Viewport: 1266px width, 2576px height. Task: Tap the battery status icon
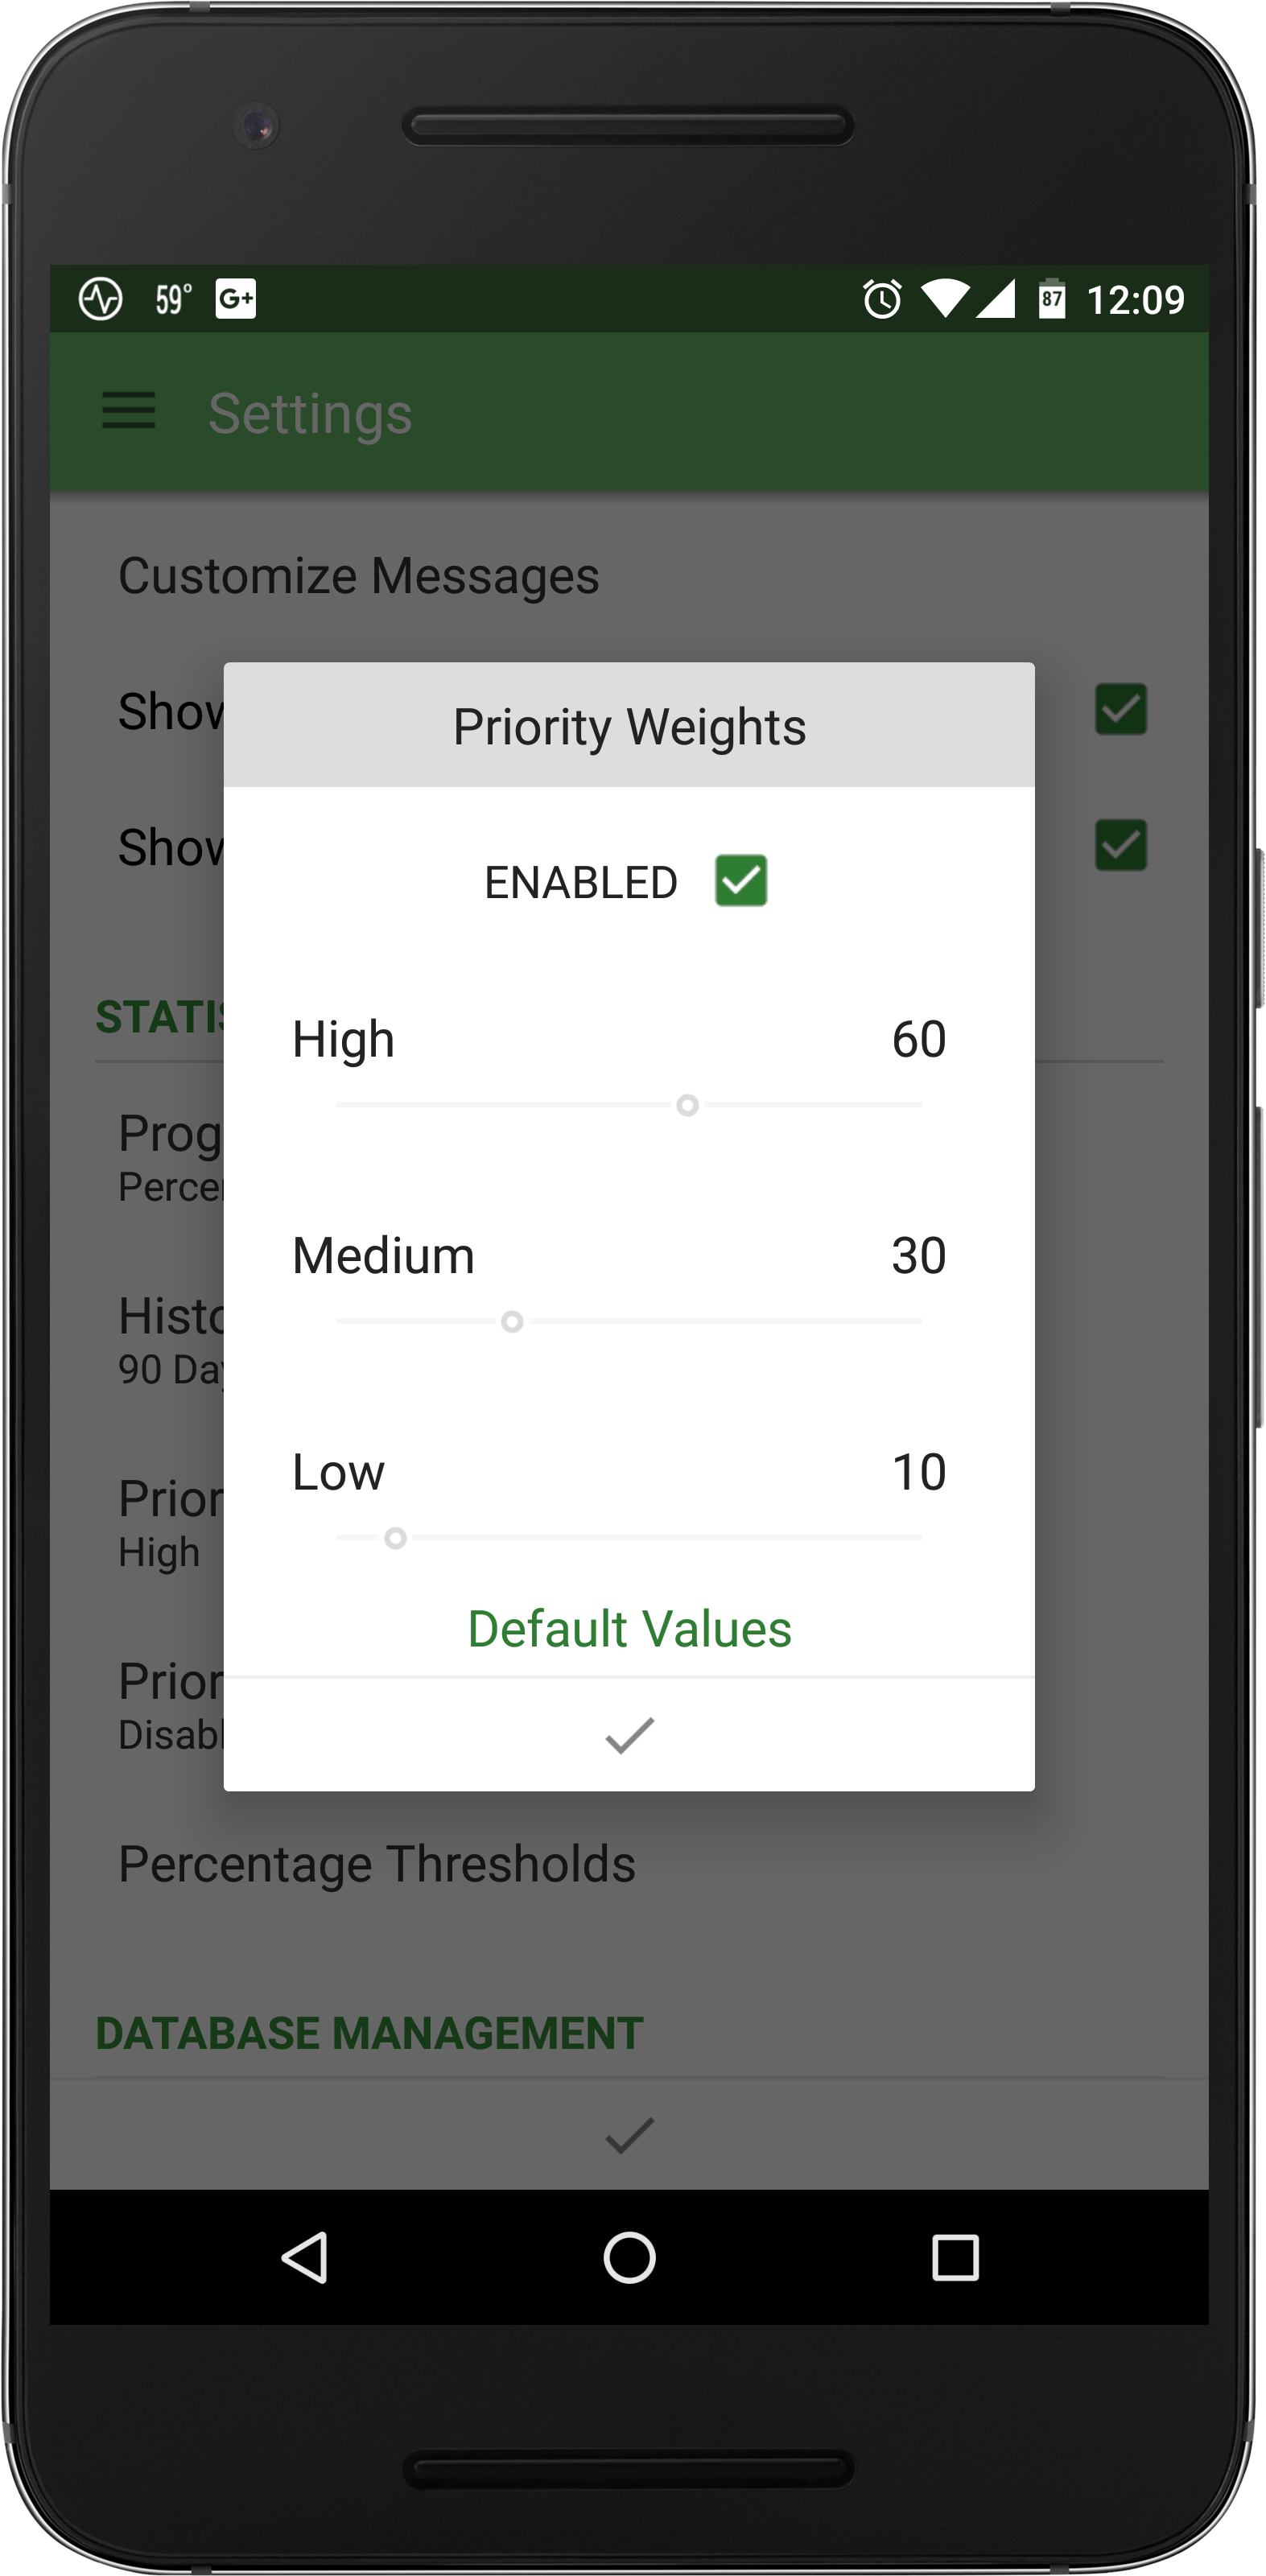1051,299
